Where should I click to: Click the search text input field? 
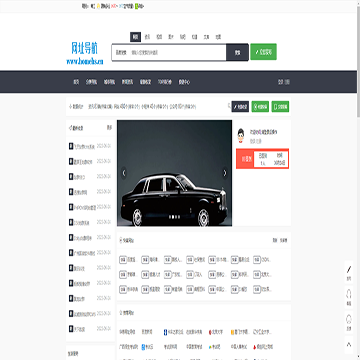pos(178,52)
